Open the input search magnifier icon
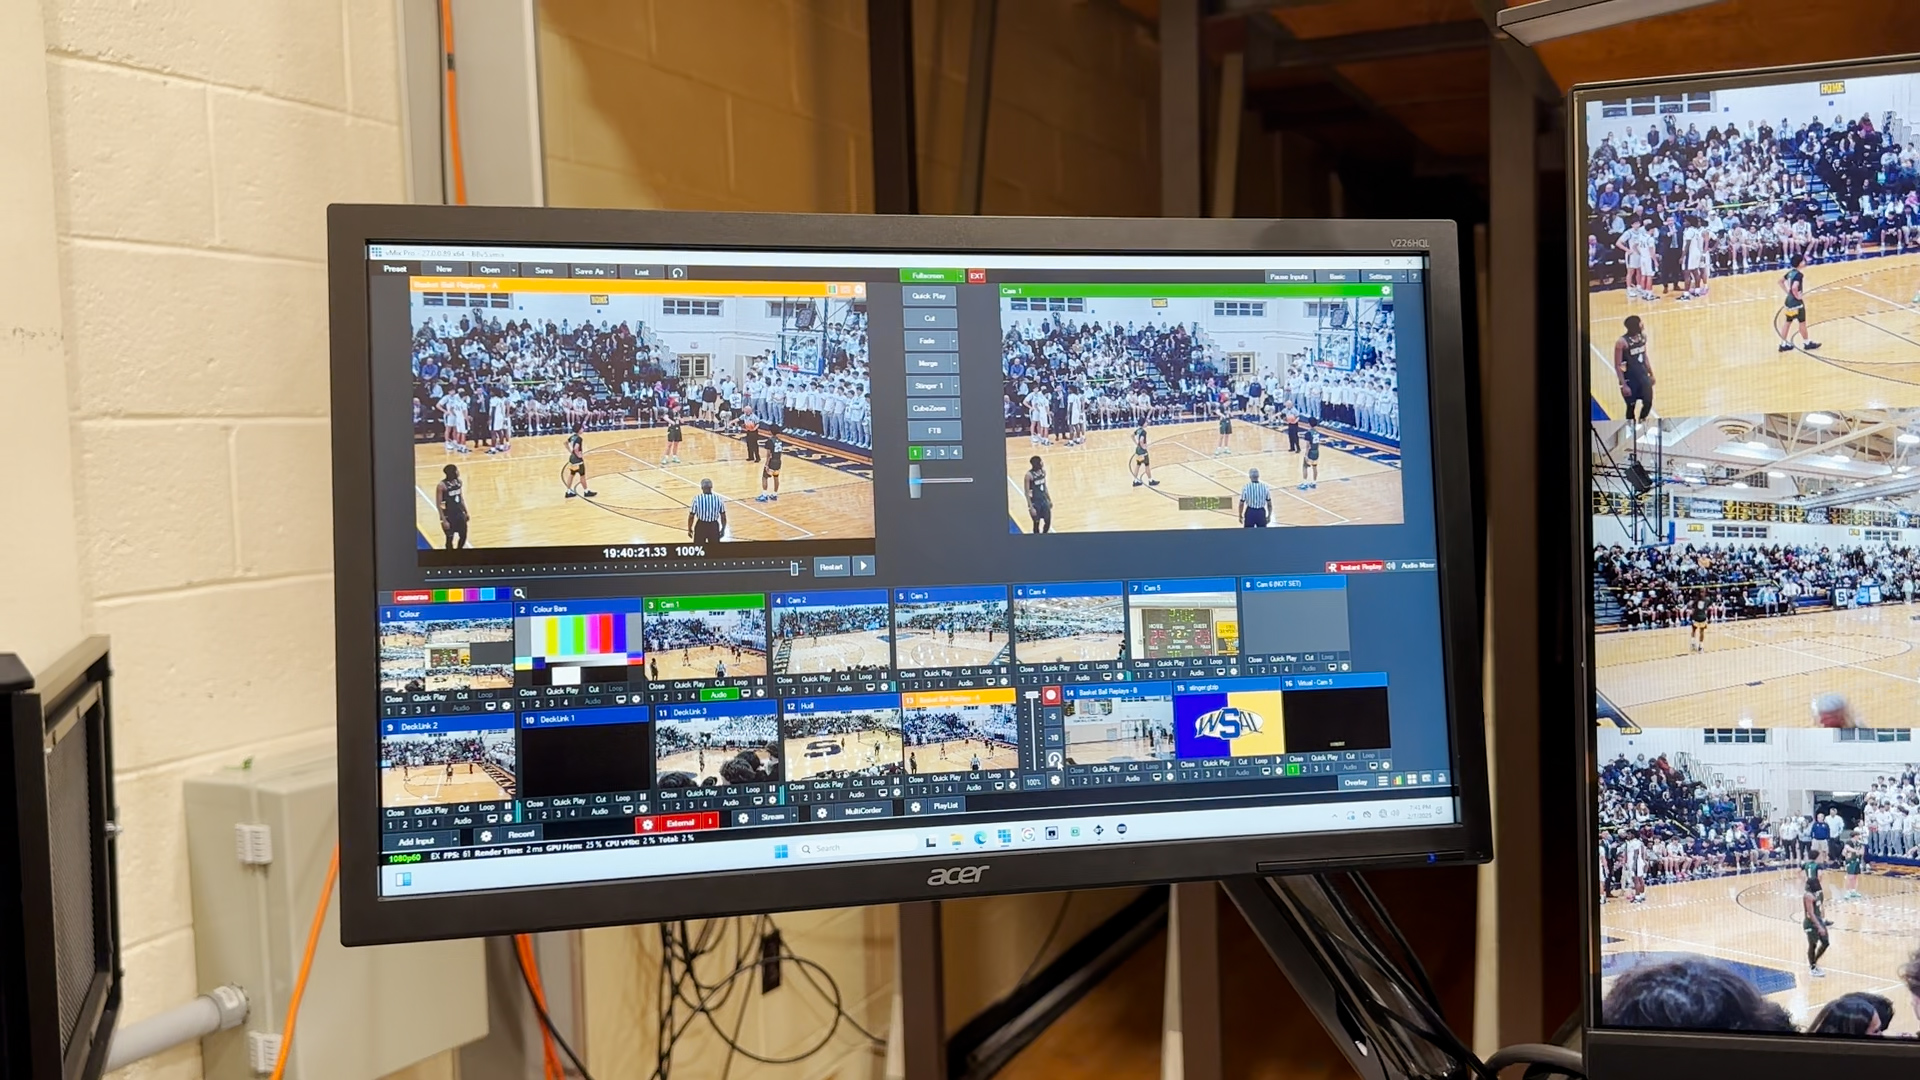 (x=519, y=594)
